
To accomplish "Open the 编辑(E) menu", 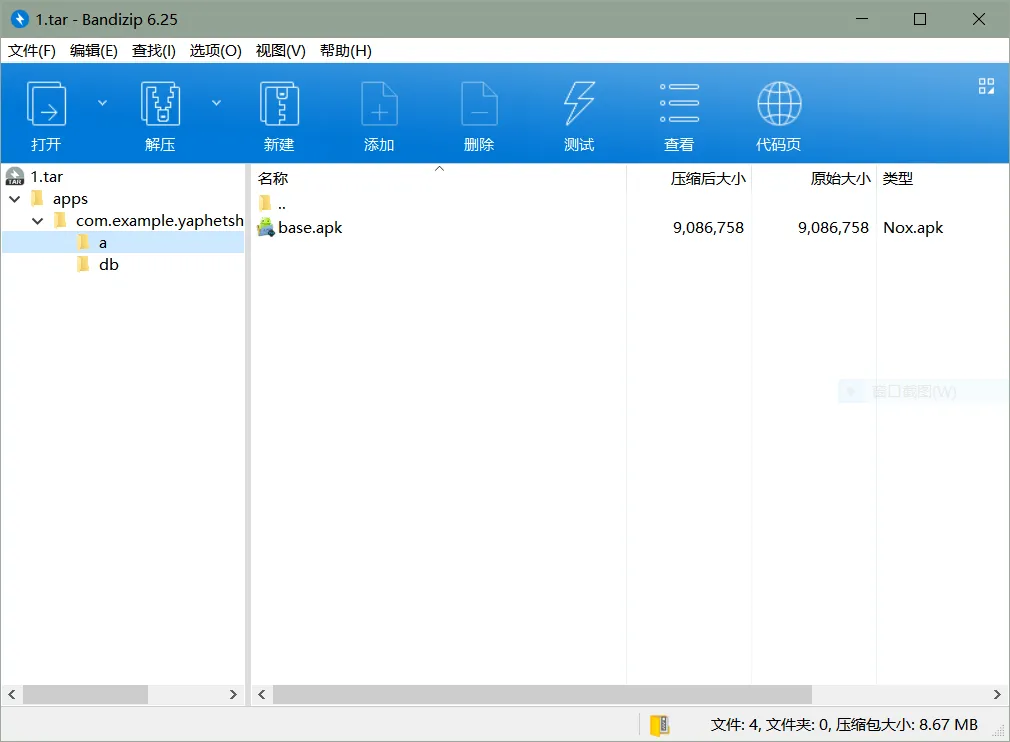I will tap(93, 51).
